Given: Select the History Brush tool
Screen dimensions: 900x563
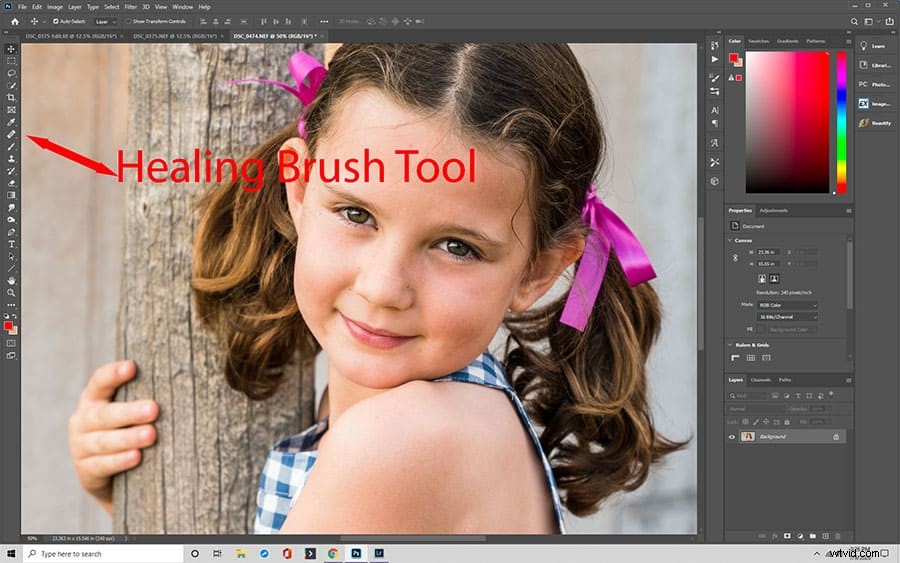Looking at the screenshot, I should (11, 171).
